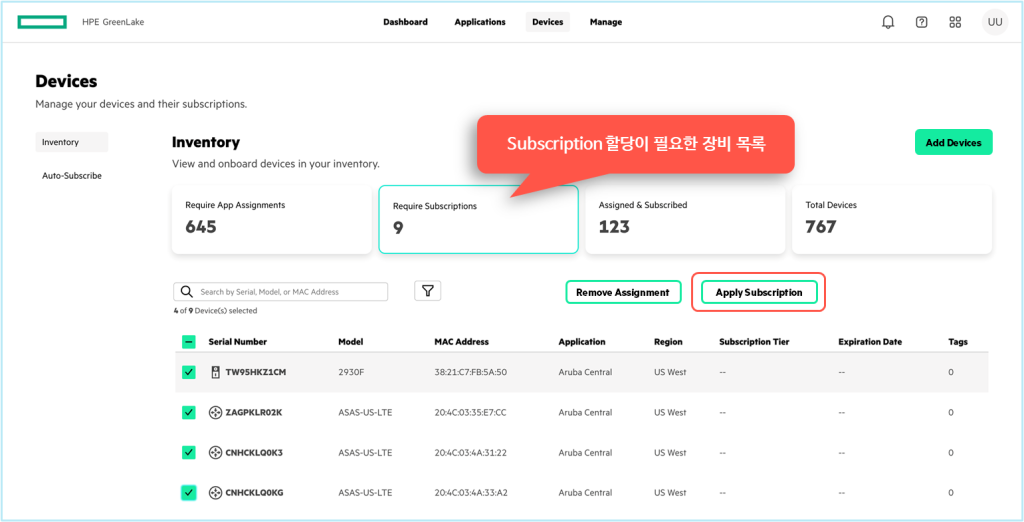Click the switch device icon for TW95HKZ1CM

click(x=215, y=372)
